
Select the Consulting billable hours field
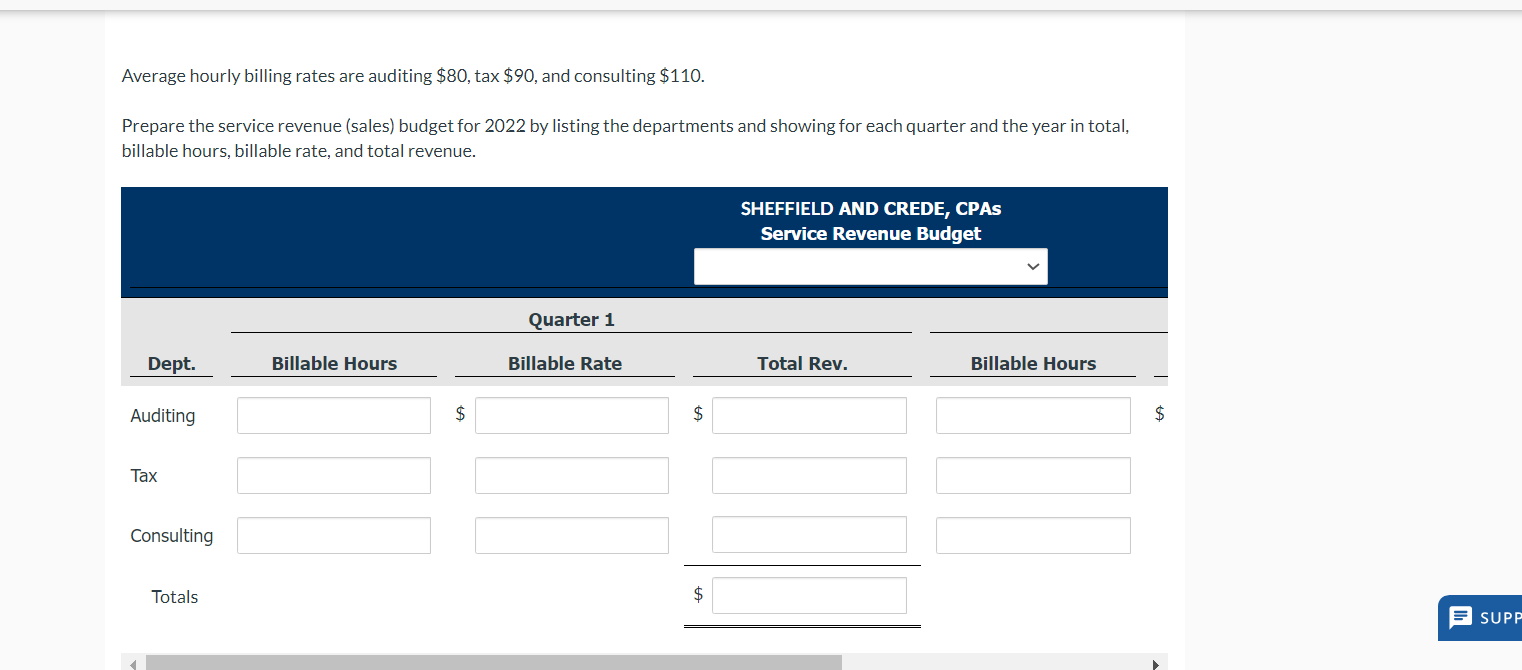coord(333,535)
